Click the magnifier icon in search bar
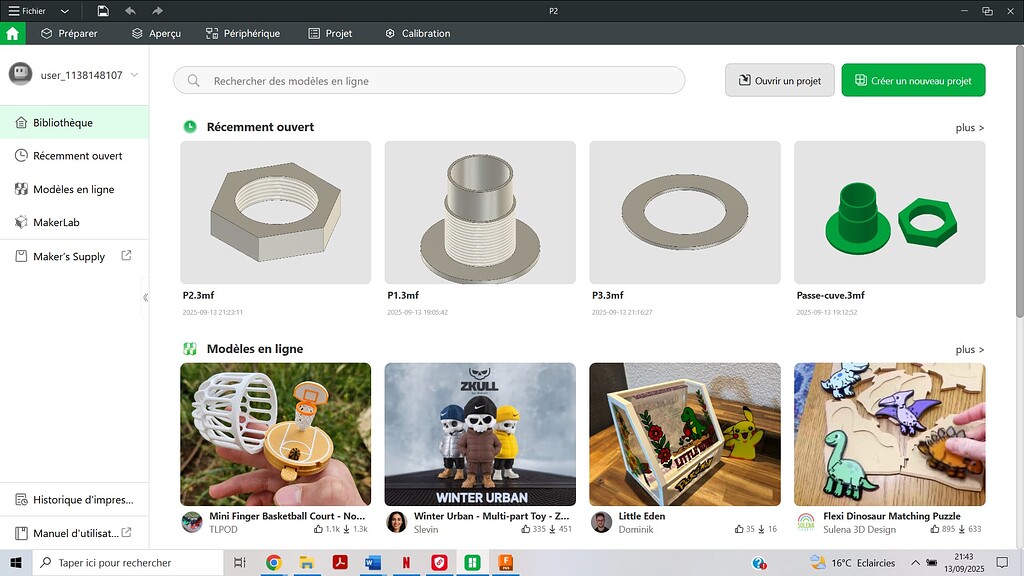 click(193, 80)
